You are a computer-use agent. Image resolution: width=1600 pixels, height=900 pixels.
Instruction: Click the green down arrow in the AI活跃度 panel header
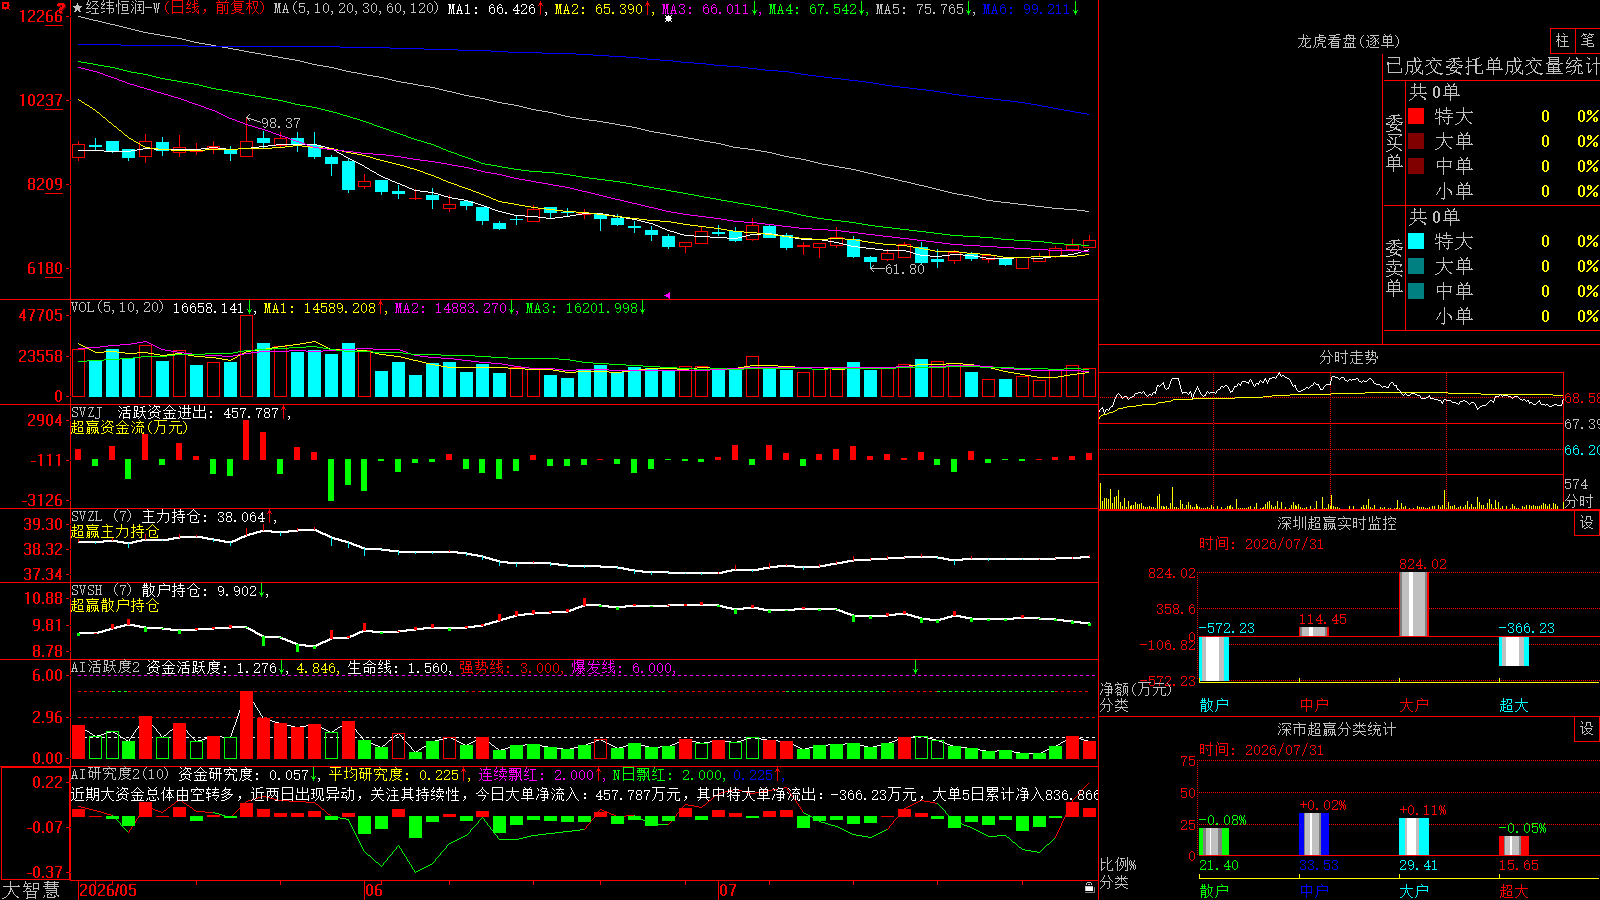(915, 667)
